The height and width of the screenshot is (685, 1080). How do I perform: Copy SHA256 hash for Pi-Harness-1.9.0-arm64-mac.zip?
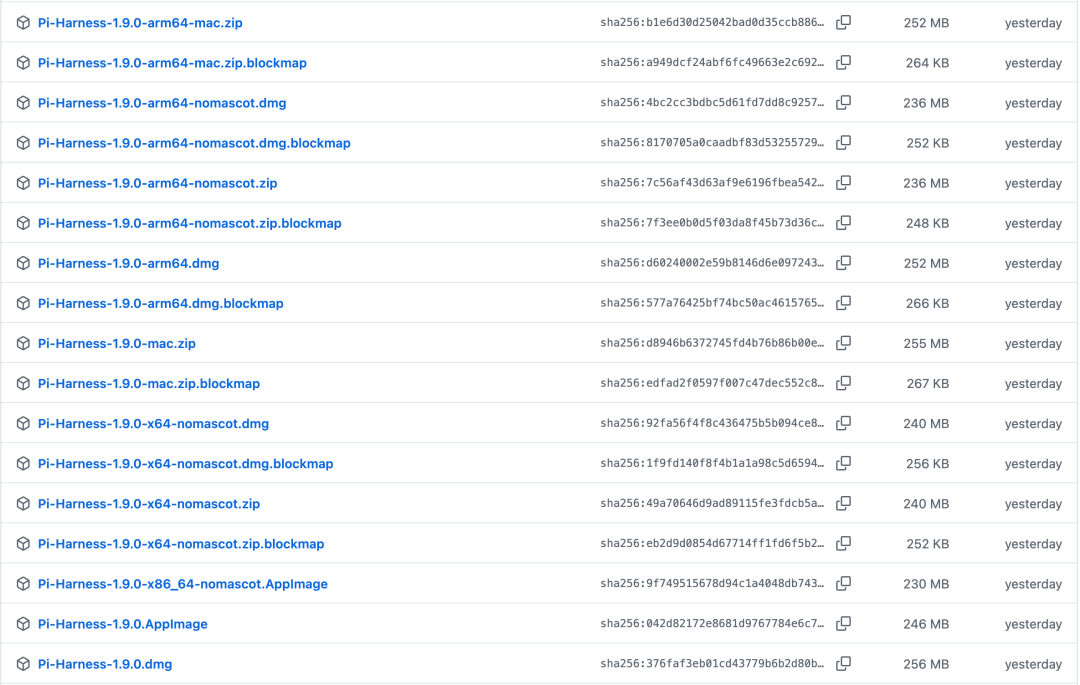843,23
